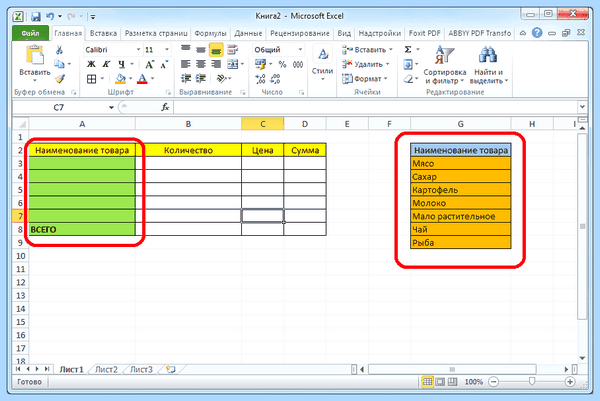The height and width of the screenshot is (401, 600).
Task: Apply the red font color
Action: click(x=142, y=79)
